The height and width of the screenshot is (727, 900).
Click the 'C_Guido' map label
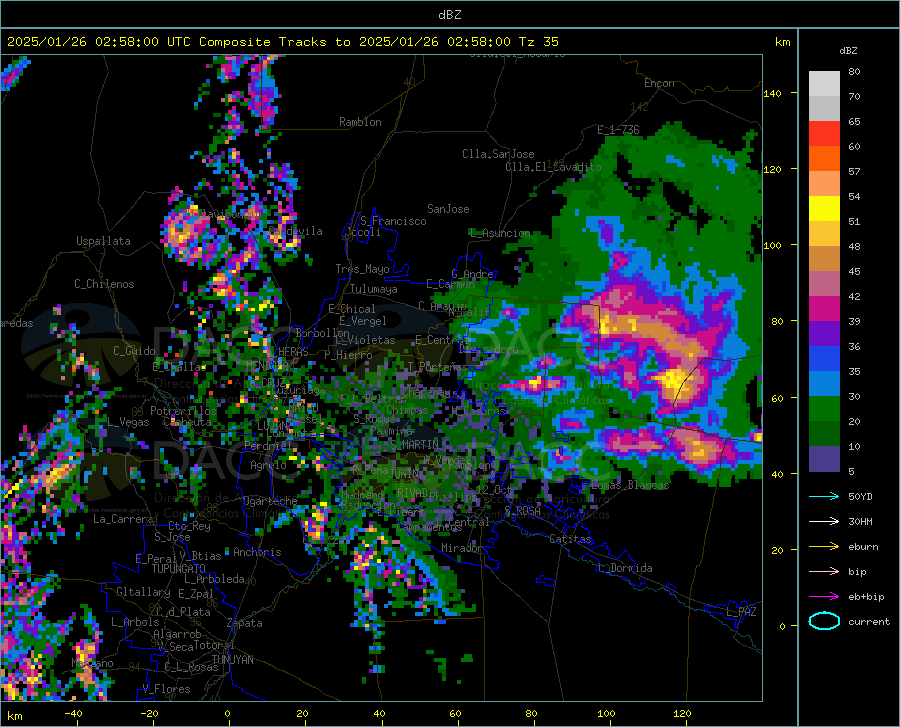pos(134,351)
